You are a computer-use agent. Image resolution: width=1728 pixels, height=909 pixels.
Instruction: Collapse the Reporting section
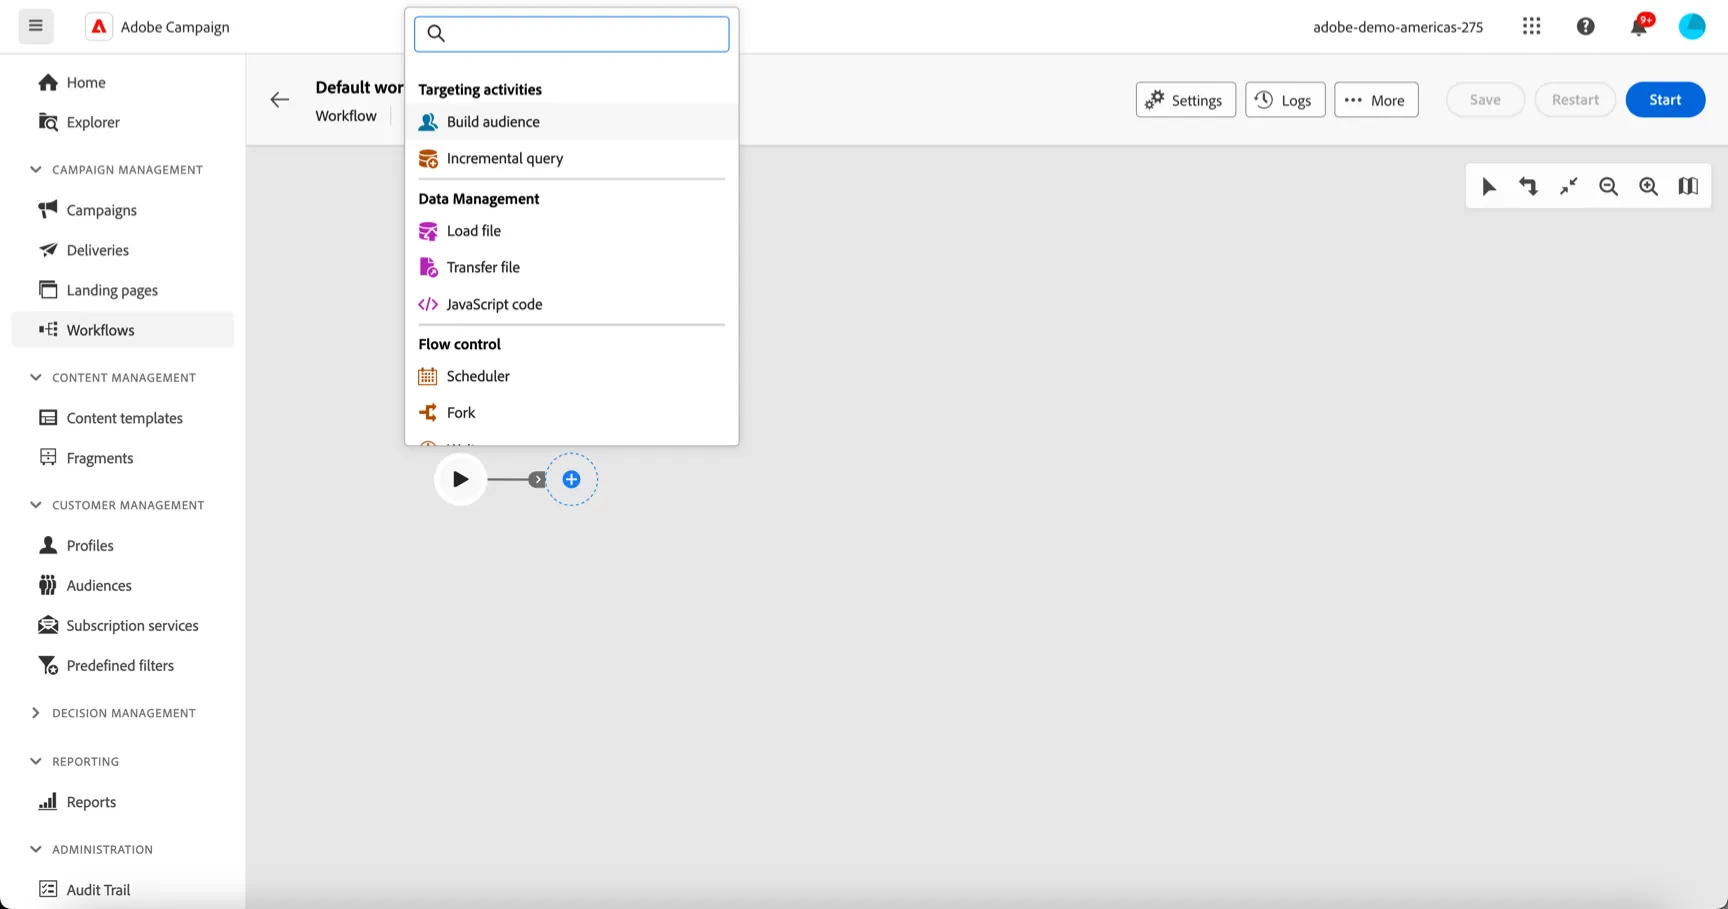[36, 762]
